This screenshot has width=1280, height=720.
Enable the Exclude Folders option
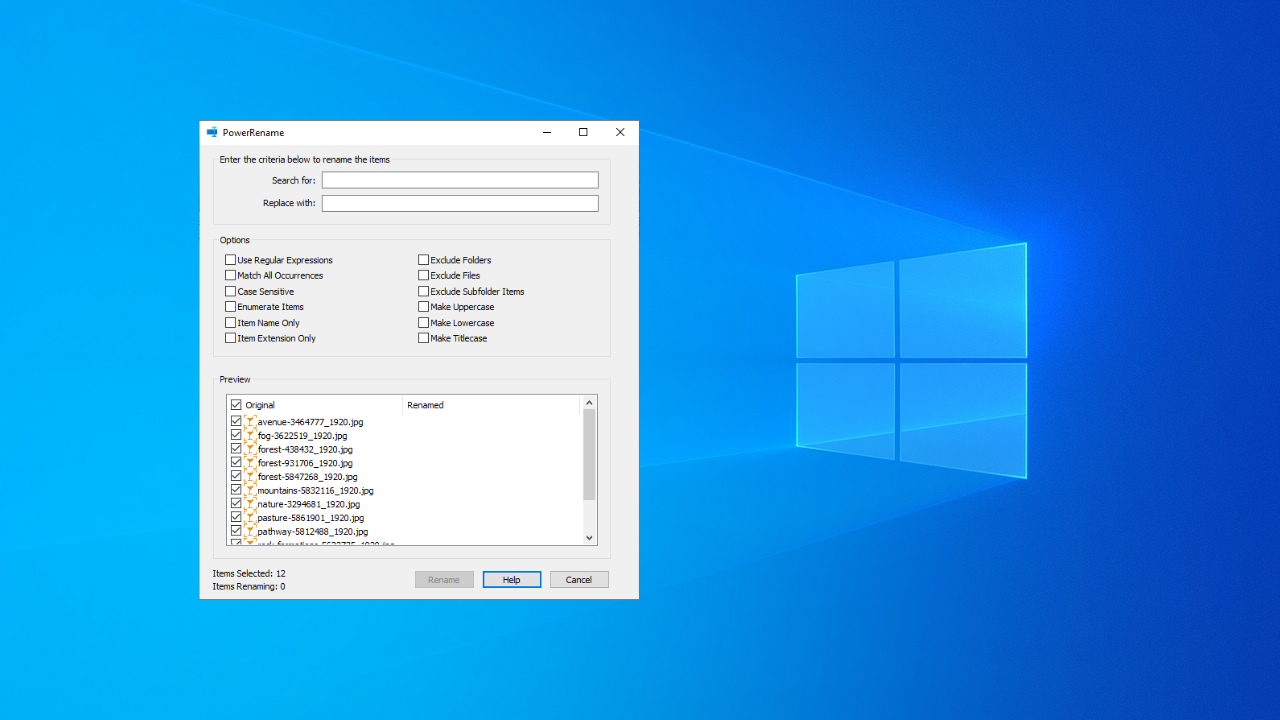(x=423, y=259)
